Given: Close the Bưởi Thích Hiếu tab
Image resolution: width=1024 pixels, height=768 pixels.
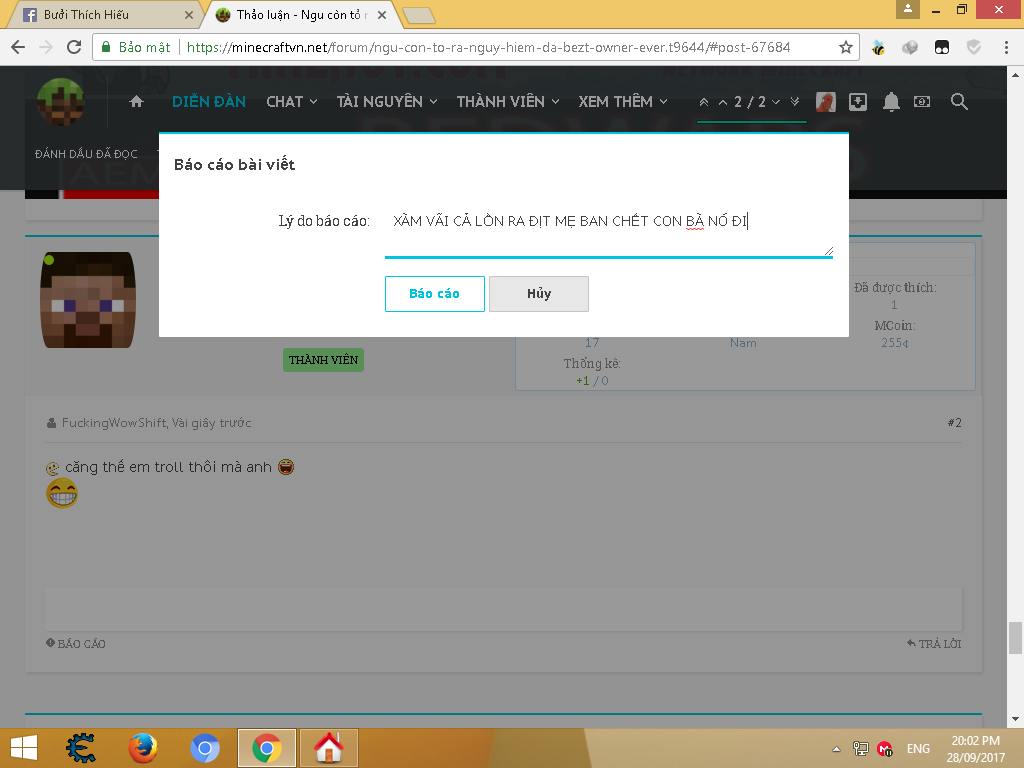Looking at the screenshot, I should coord(189,15).
